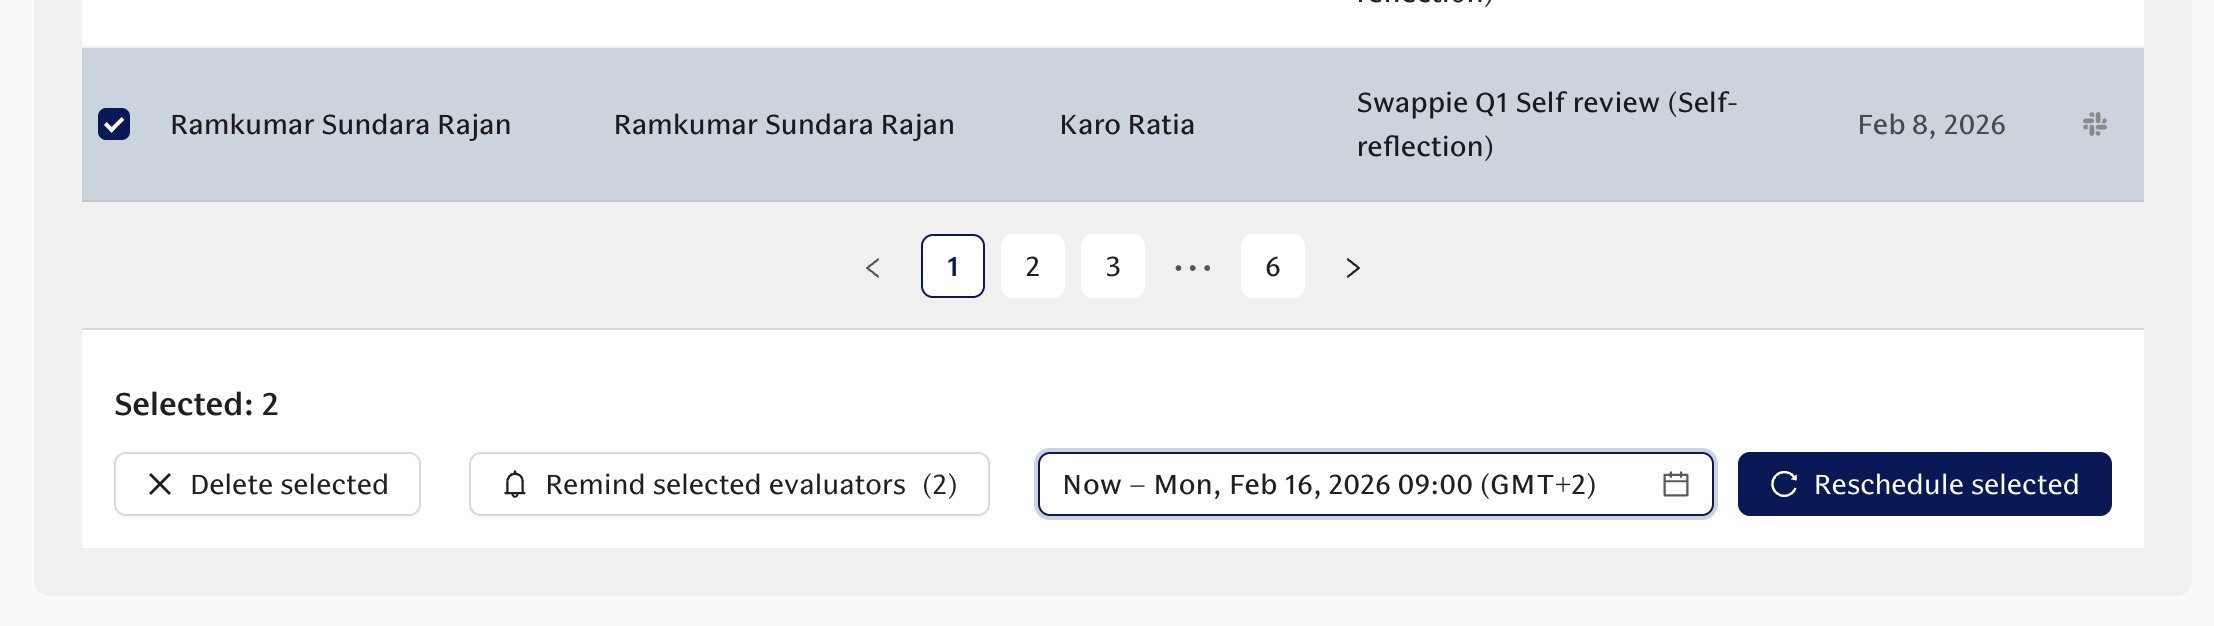Viewport: 2214px width, 626px height.
Task: Click the circular refresh icon on Reschedule selected
Action: [1786, 484]
